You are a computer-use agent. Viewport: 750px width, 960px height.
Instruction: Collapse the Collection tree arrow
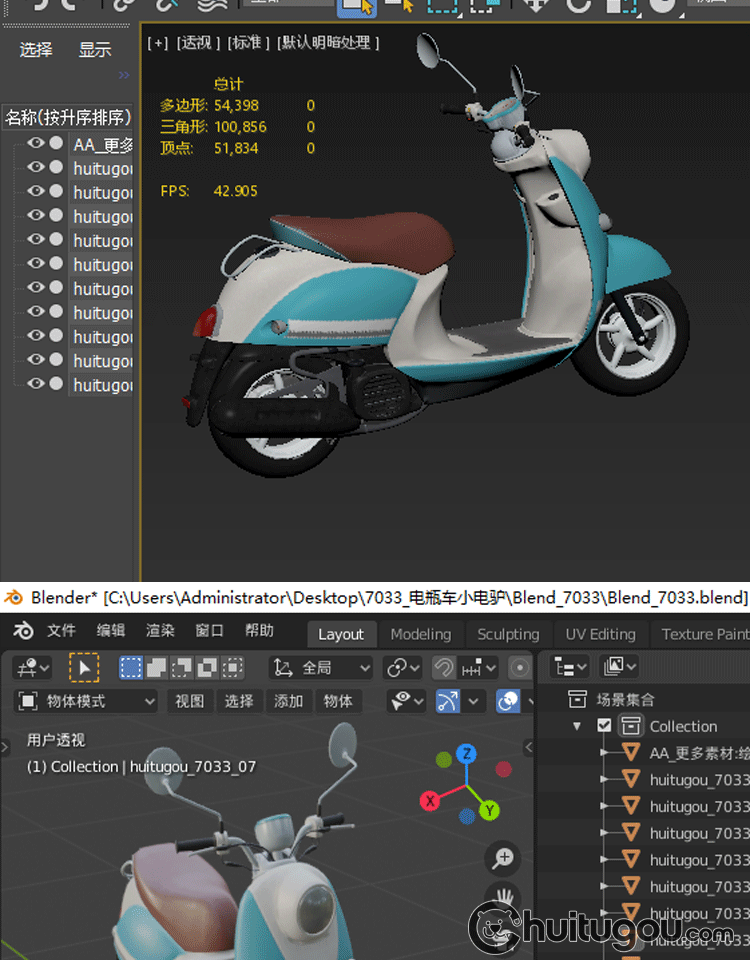tap(578, 726)
